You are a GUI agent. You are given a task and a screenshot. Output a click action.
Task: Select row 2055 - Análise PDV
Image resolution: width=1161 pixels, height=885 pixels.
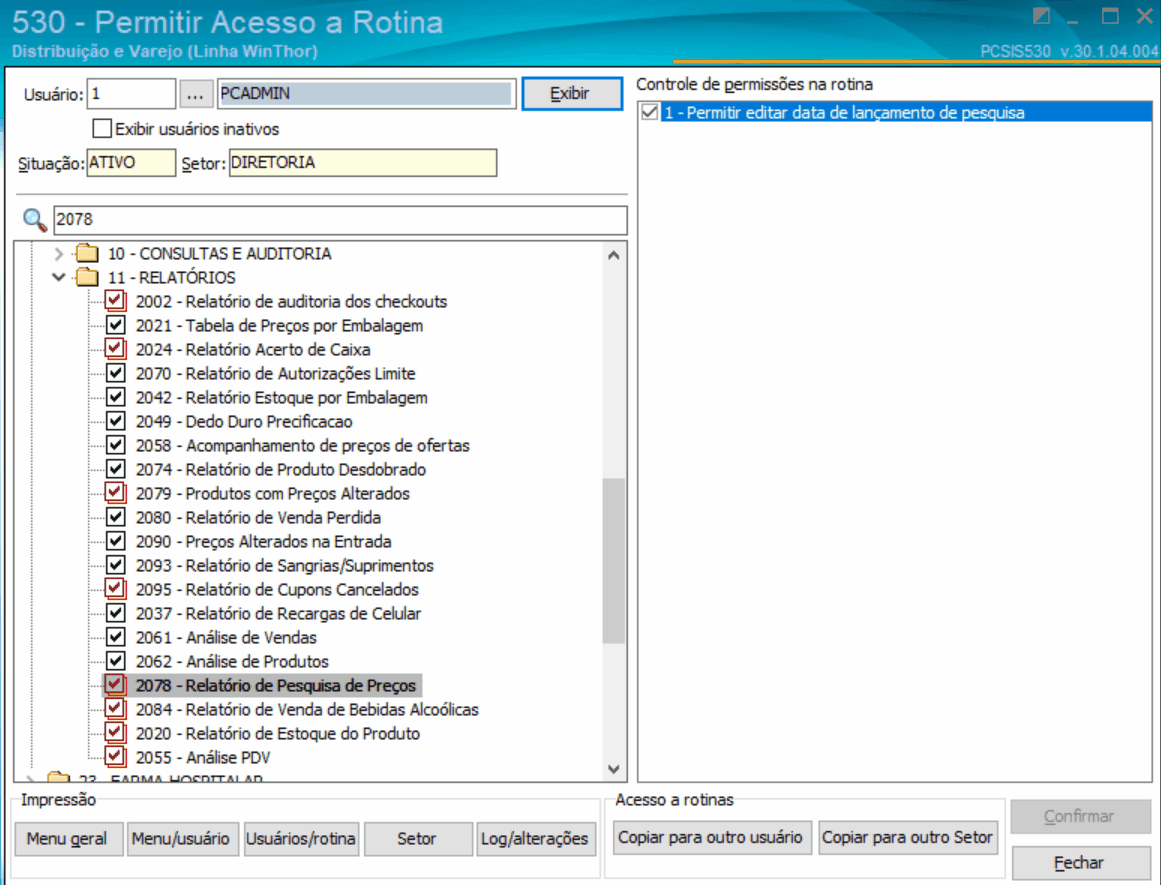pyautogui.click(x=203, y=758)
